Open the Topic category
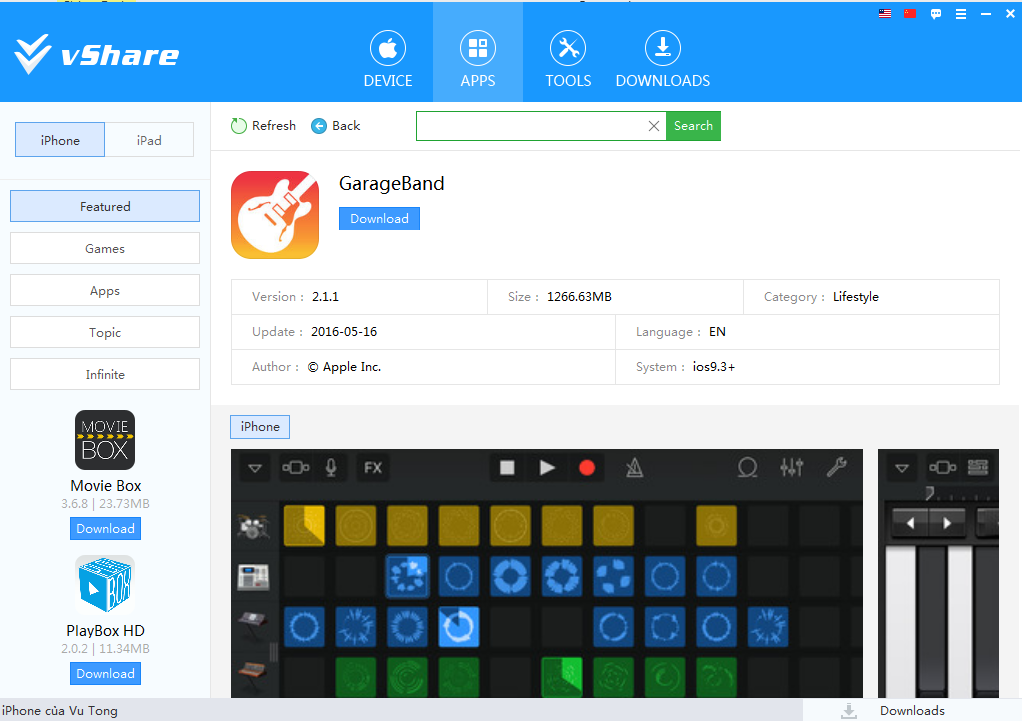 pos(105,333)
